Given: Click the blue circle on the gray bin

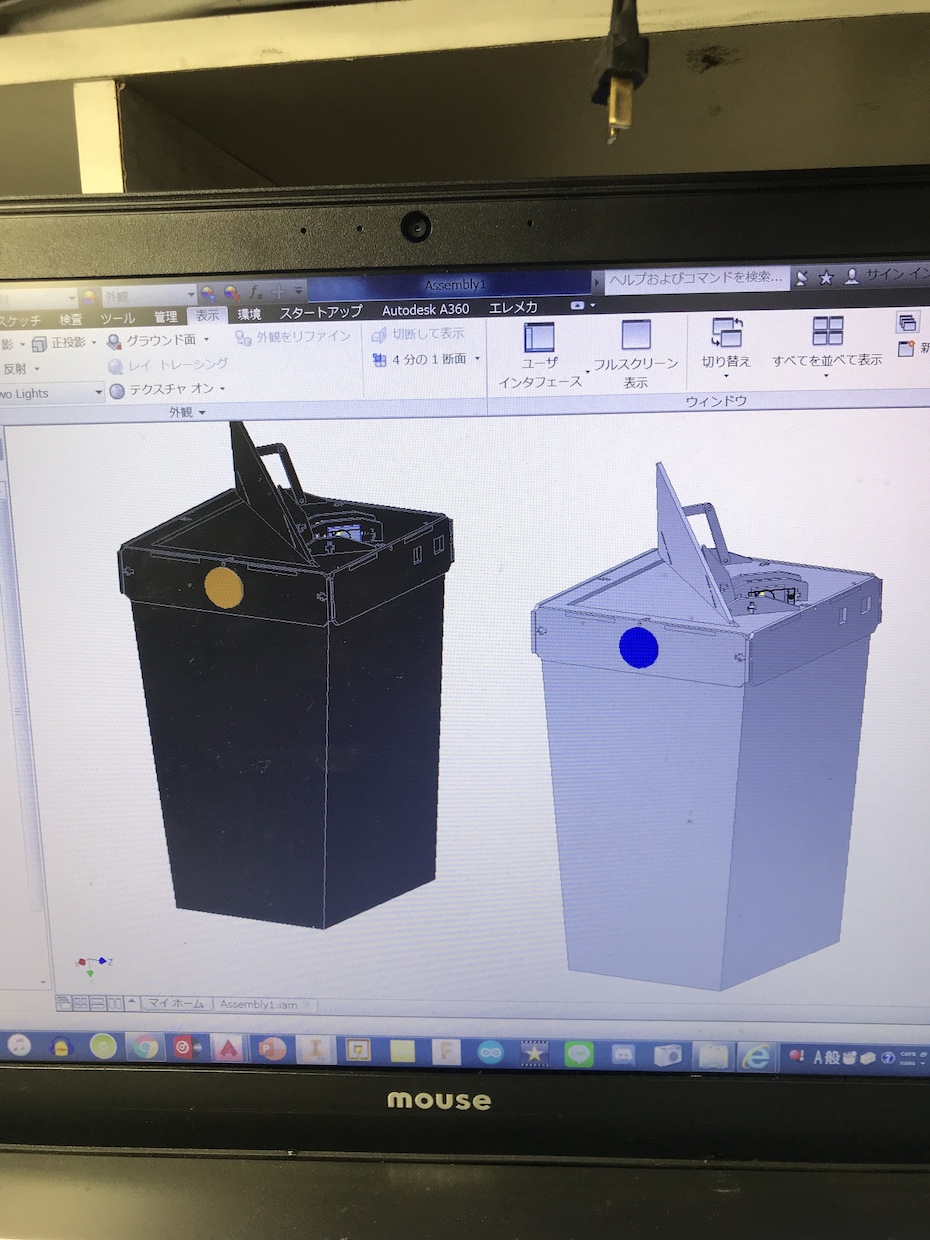Looking at the screenshot, I should tap(638, 646).
